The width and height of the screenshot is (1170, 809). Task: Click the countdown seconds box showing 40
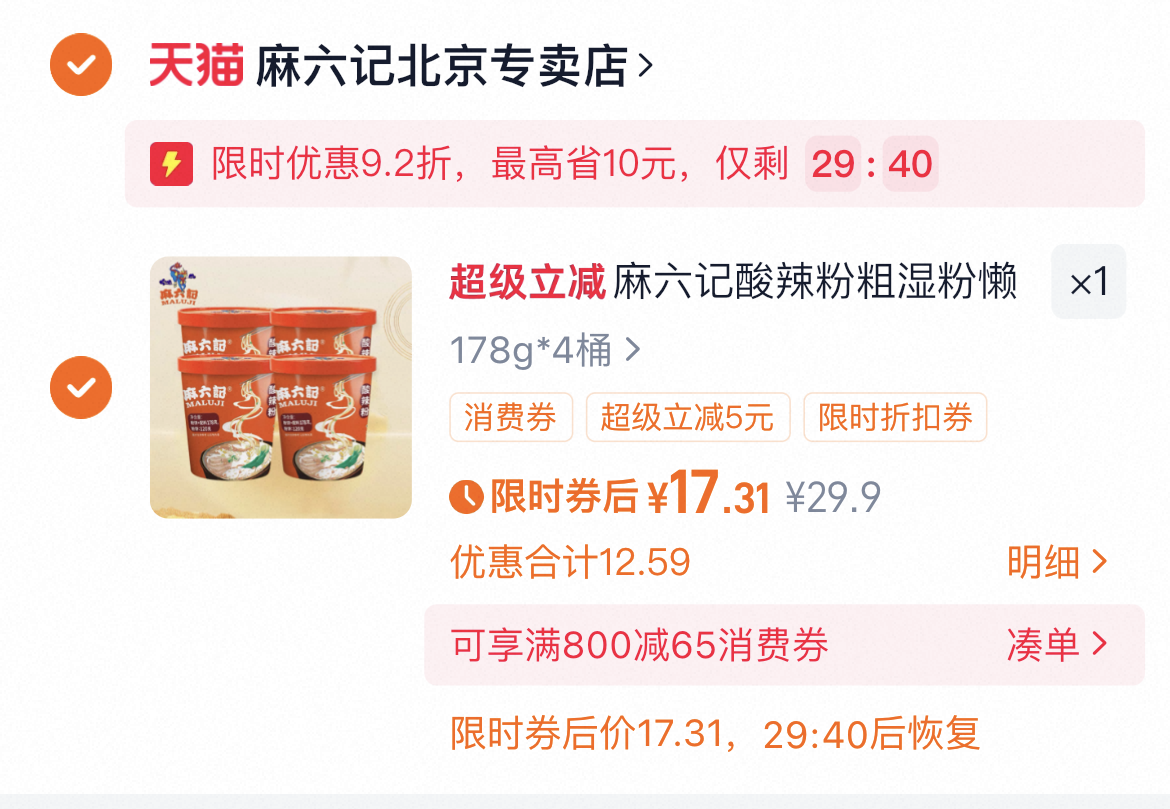click(x=910, y=163)
